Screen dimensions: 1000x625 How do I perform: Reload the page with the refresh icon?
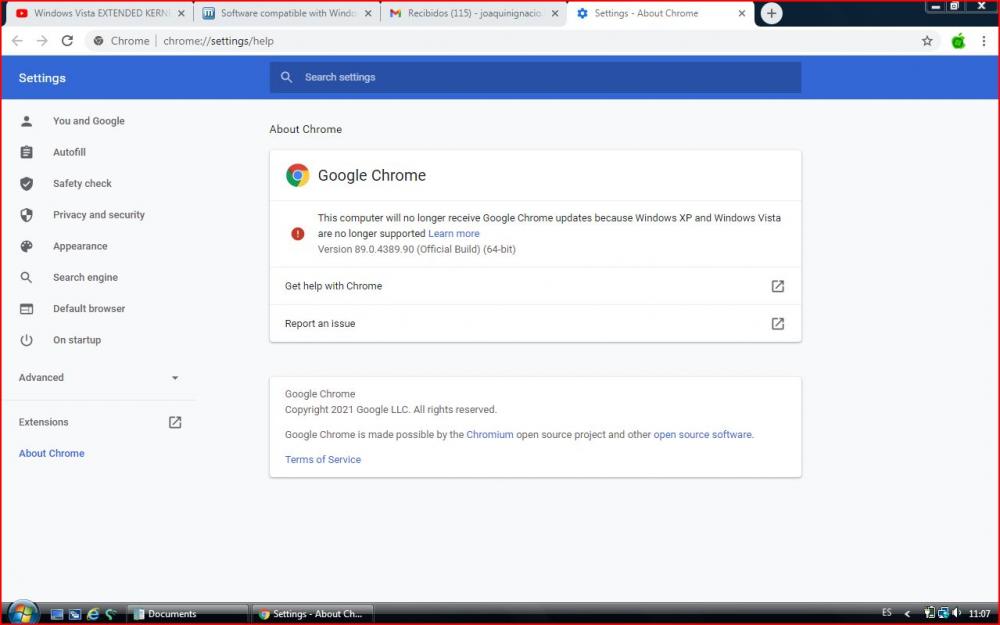(x=67, y=41)
